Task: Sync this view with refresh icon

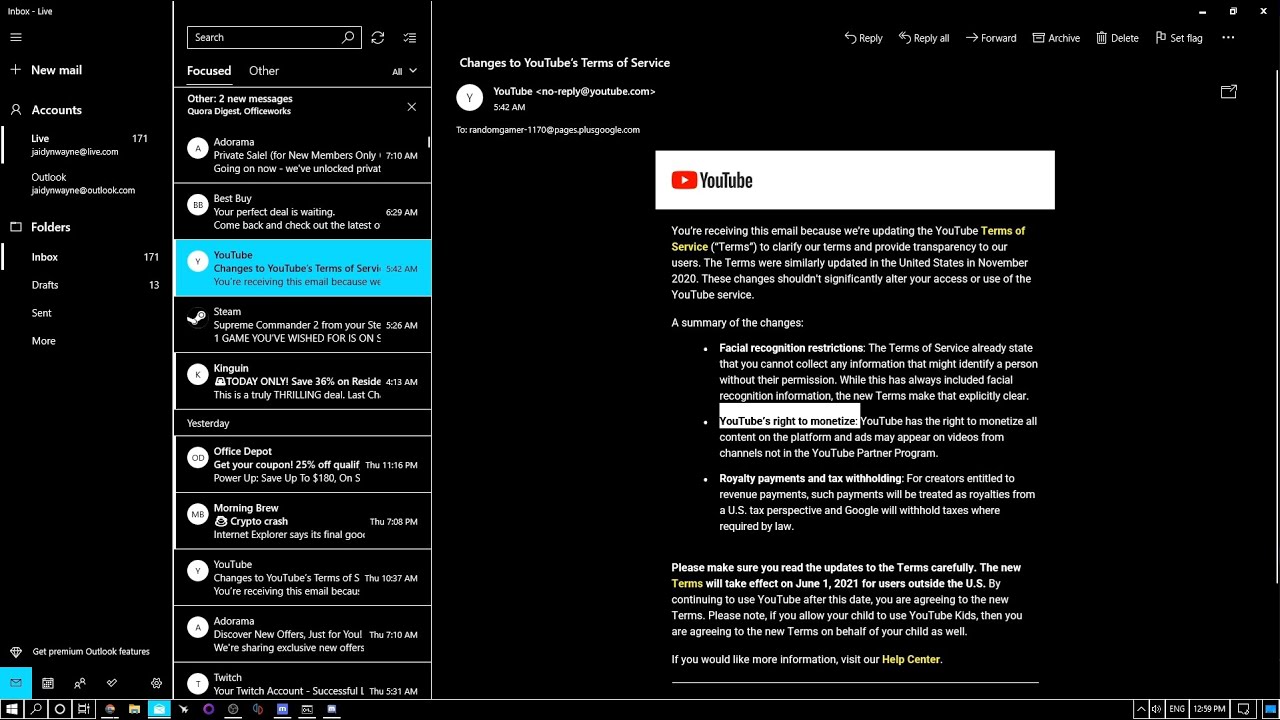Action: point(377,37)
